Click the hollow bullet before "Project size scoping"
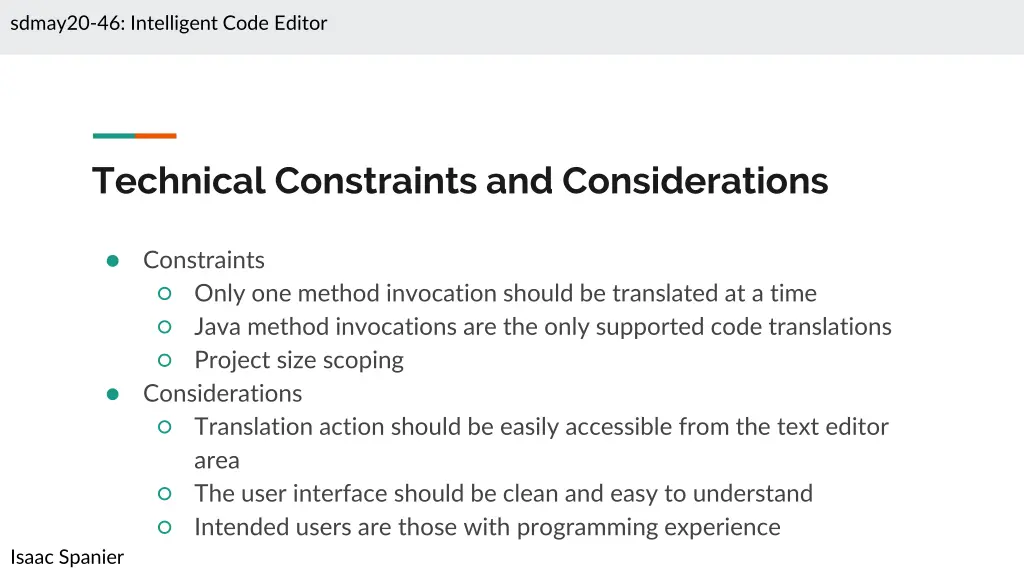The image size is (1024, 576). pos(165,361)
